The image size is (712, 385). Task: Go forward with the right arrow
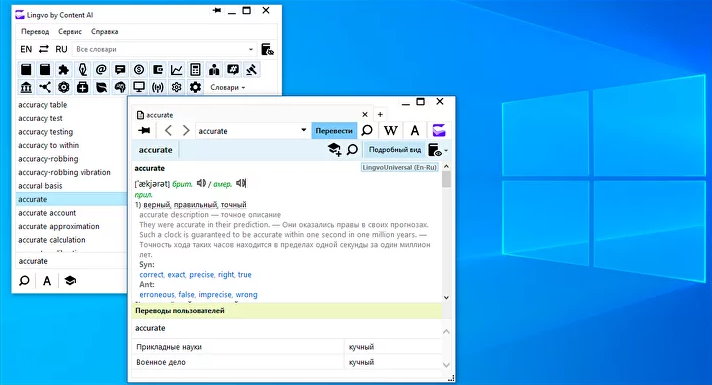pos(186,131)
